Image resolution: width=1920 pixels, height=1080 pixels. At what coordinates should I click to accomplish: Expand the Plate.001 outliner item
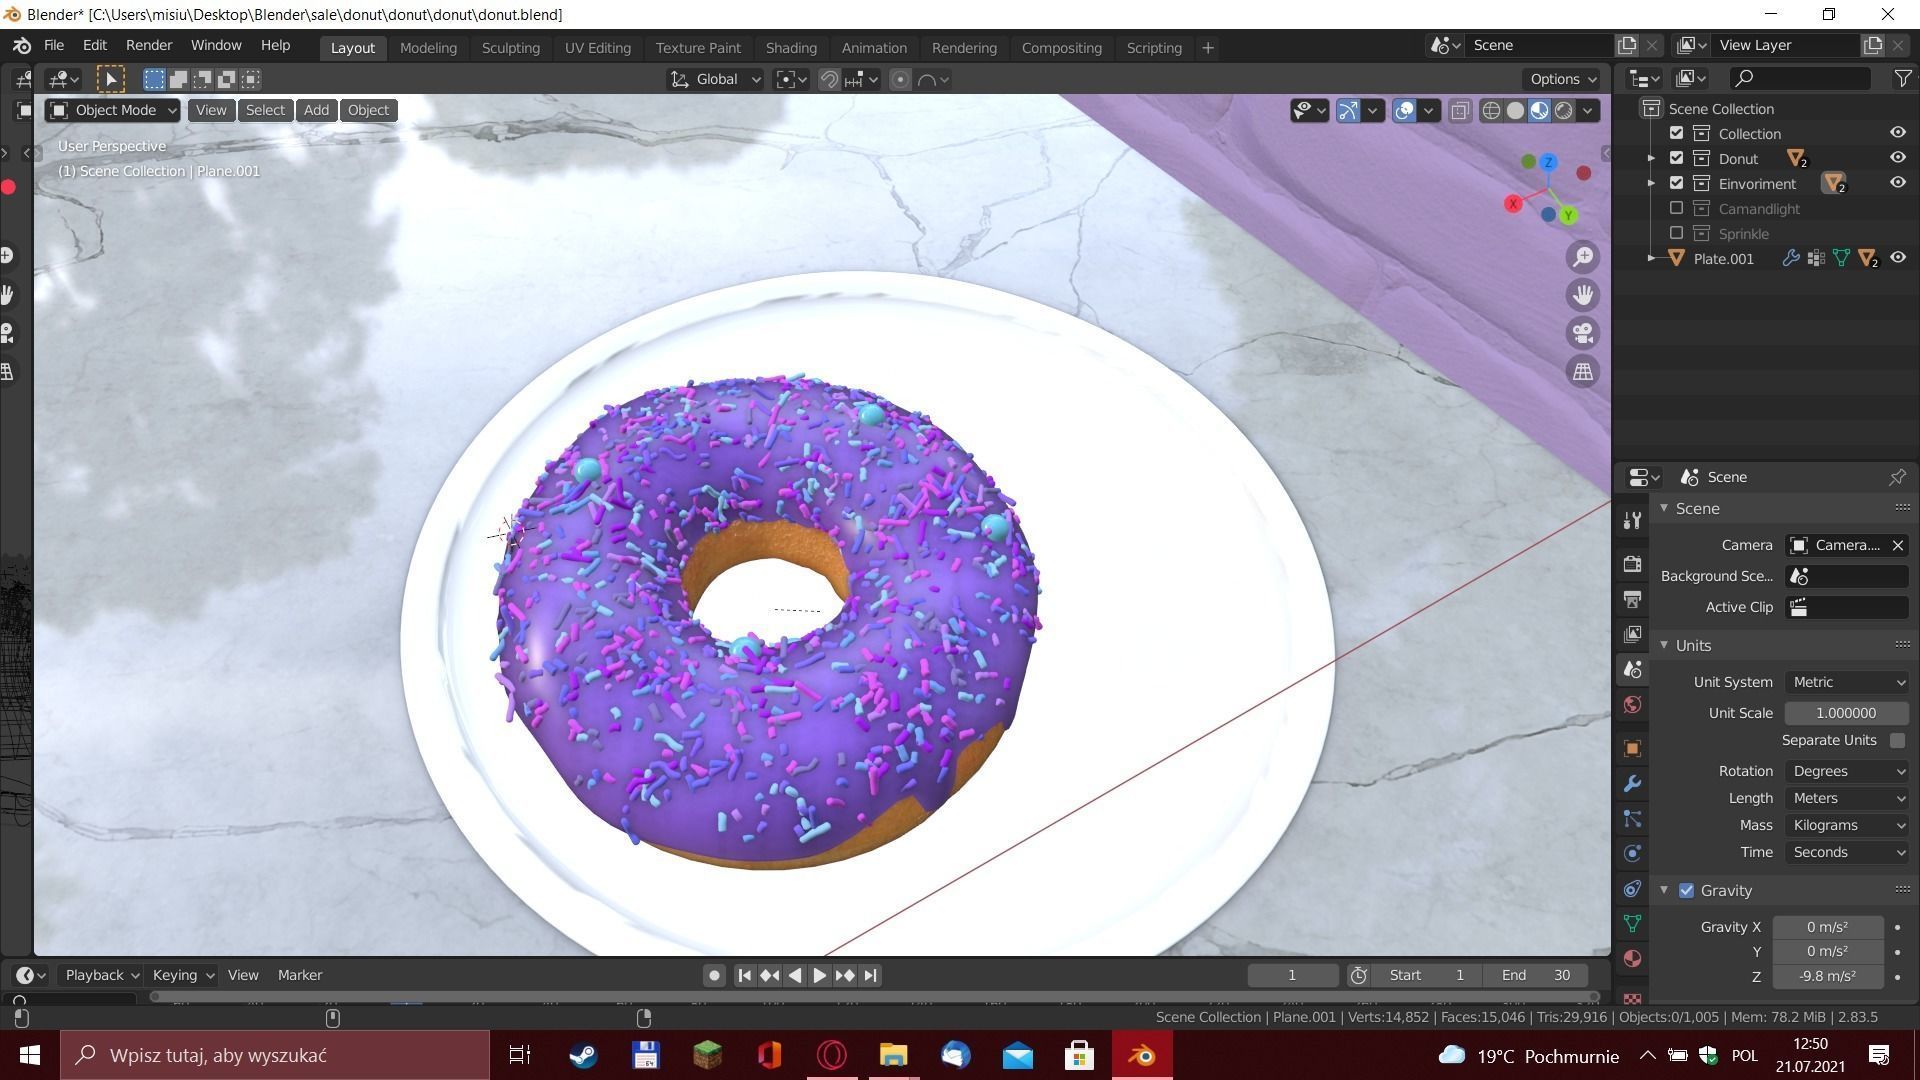(x=1652, y=258)
